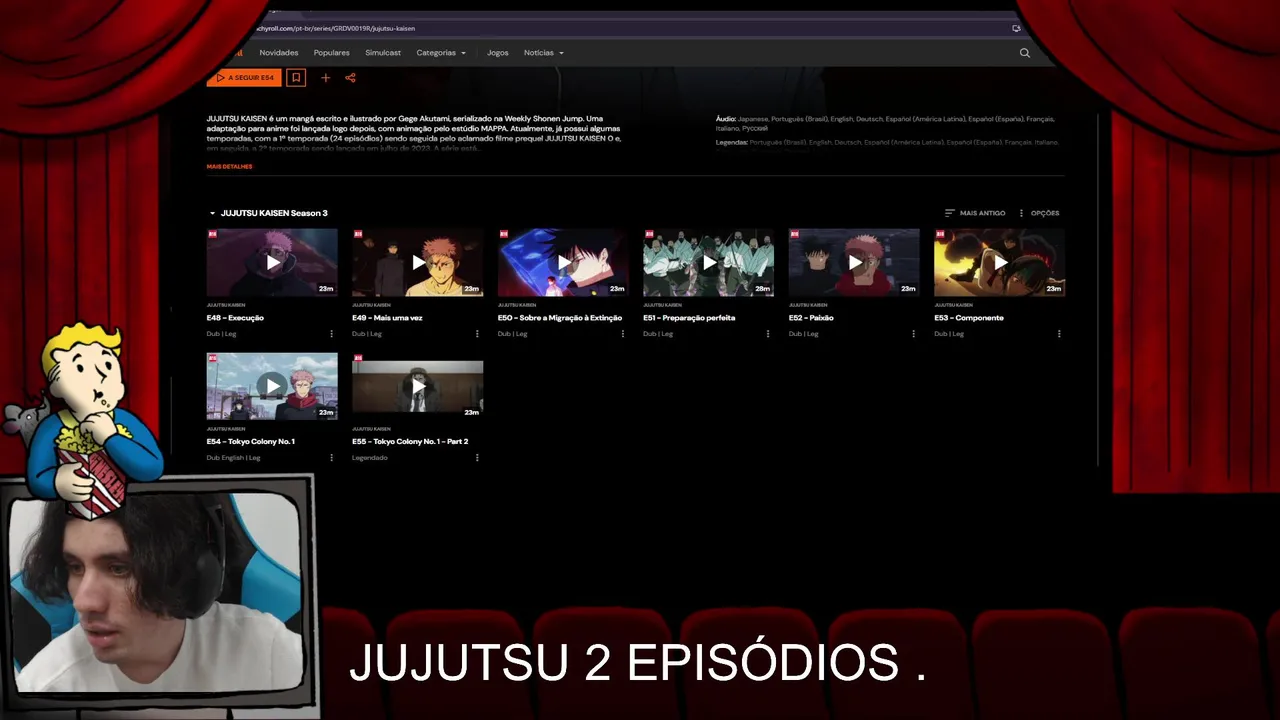Screen dimensions: 1280x720
Task: Open the search magnifier icon
Action: click(1024, 53)
